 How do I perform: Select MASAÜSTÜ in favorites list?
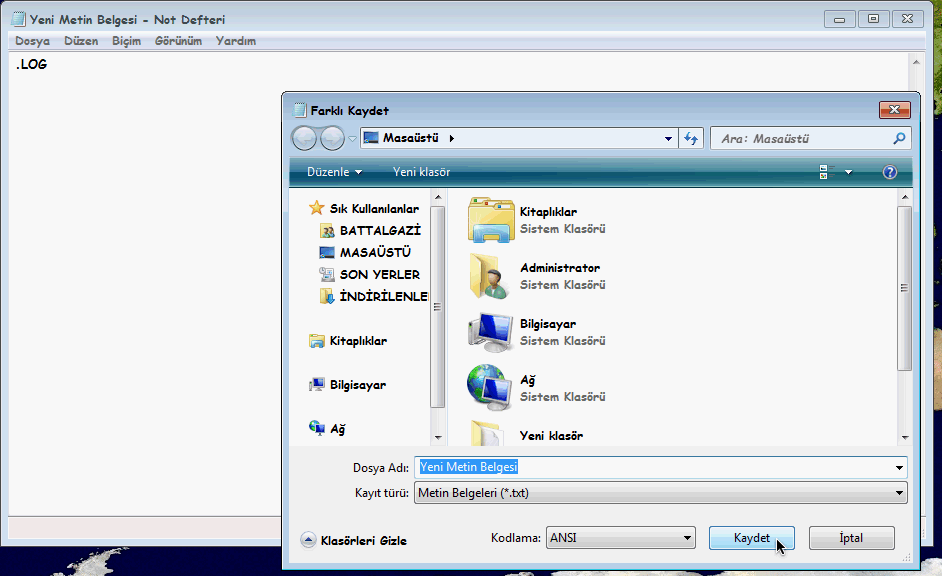click(x=375, y=252)
